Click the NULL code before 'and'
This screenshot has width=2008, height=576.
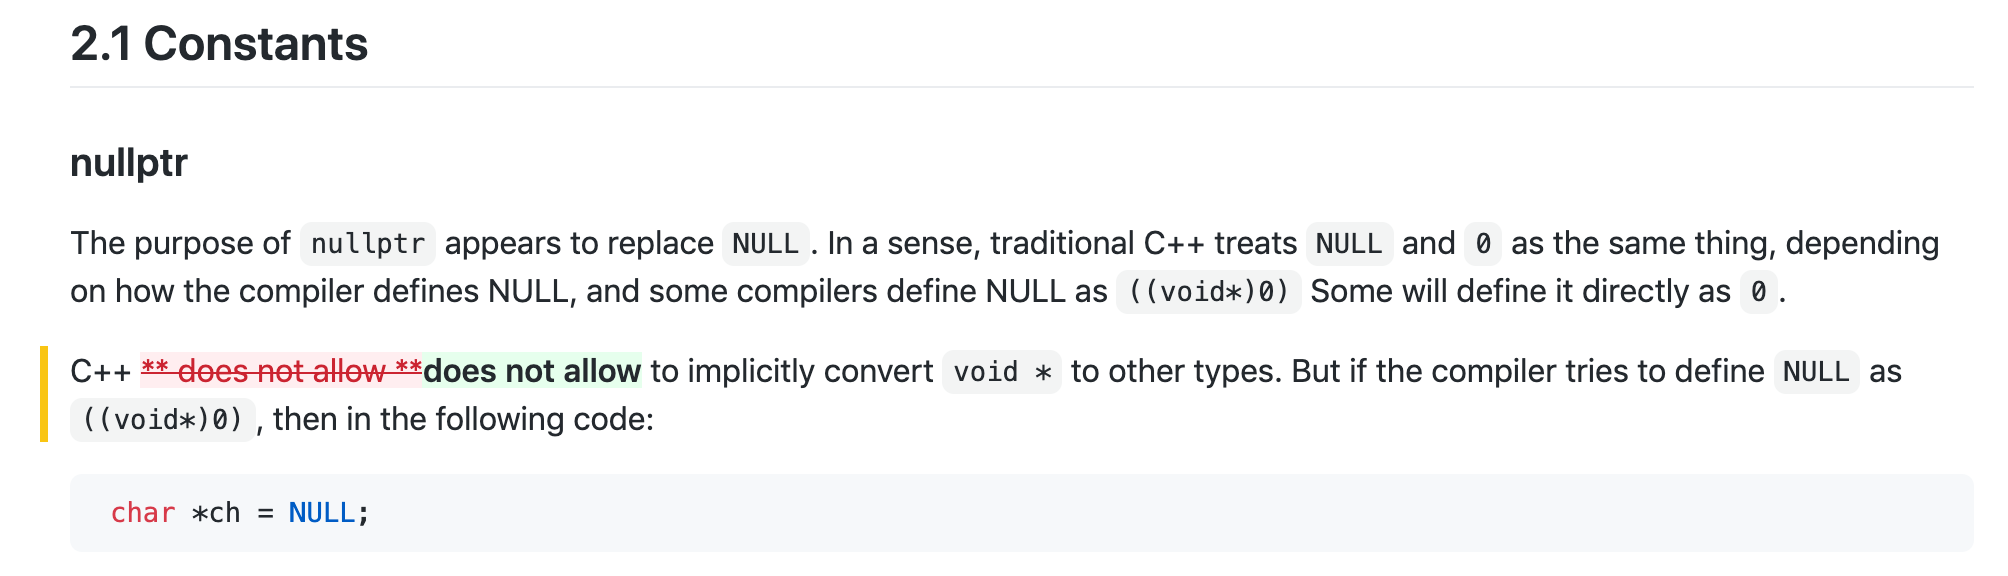(x=1349, y=243)
